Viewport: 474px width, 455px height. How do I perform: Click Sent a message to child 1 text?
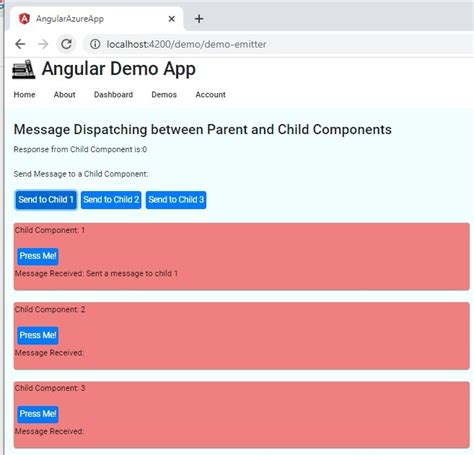pos(132,274)
